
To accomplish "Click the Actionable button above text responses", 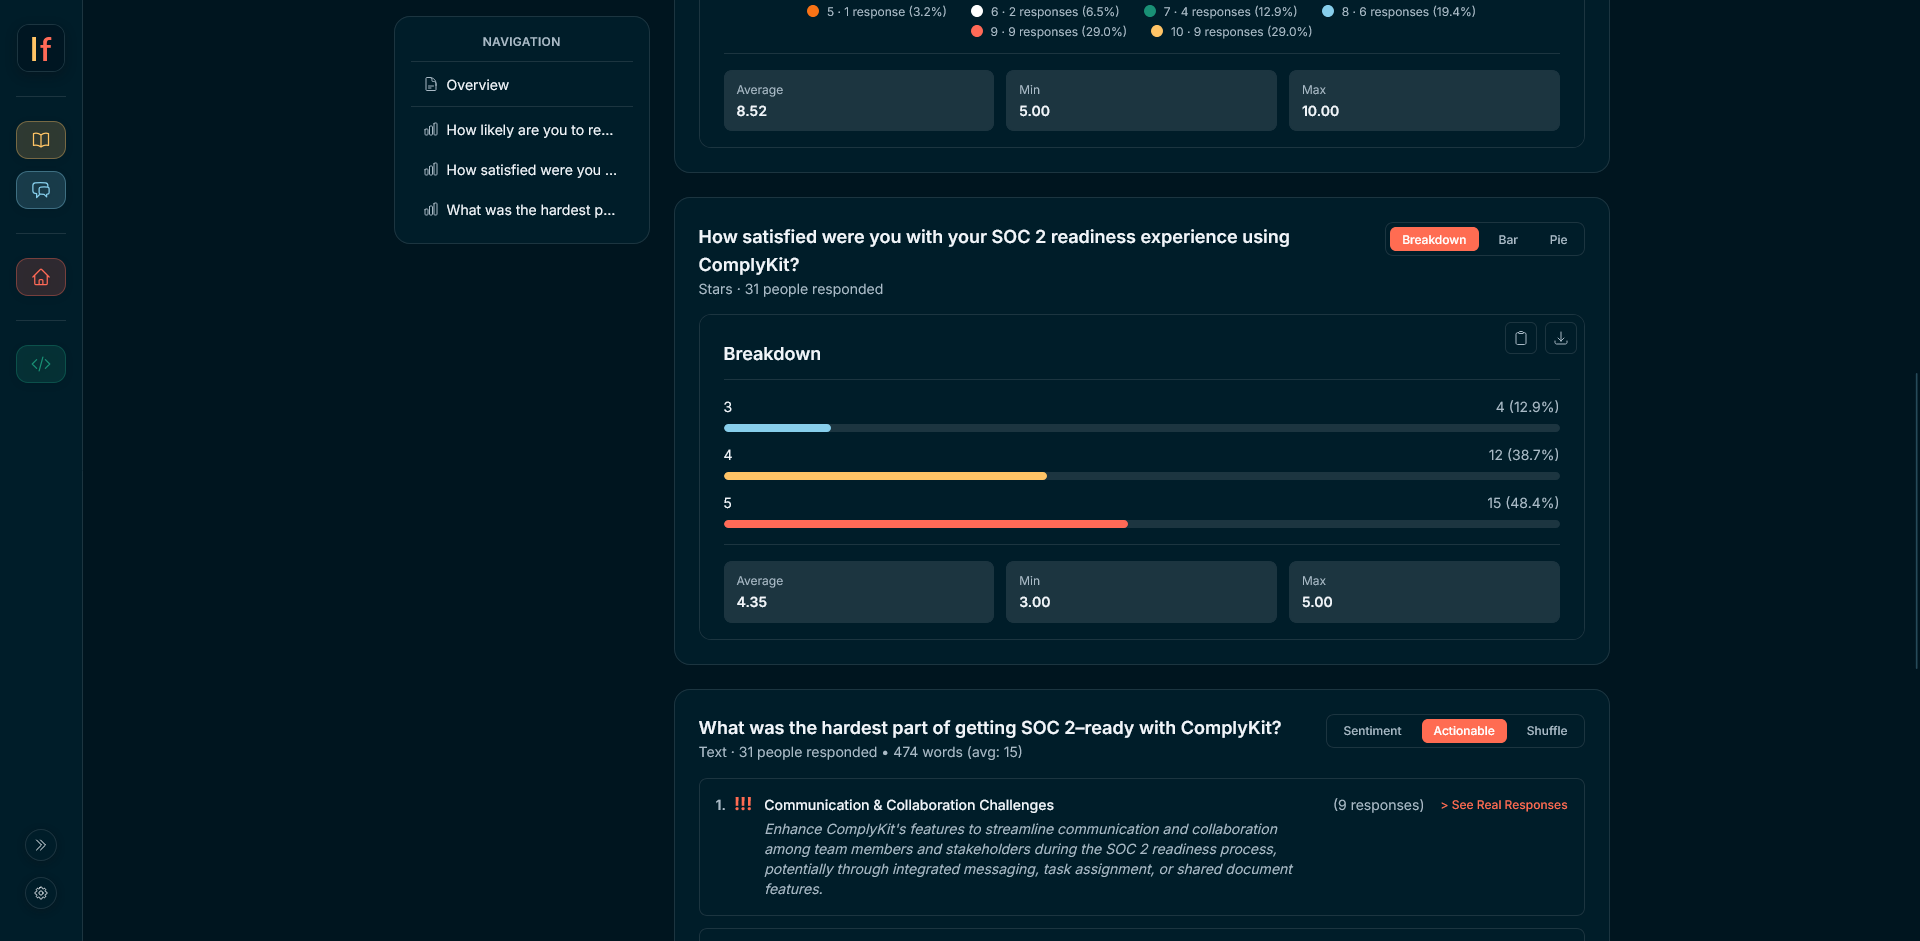I will point(1463,731).
